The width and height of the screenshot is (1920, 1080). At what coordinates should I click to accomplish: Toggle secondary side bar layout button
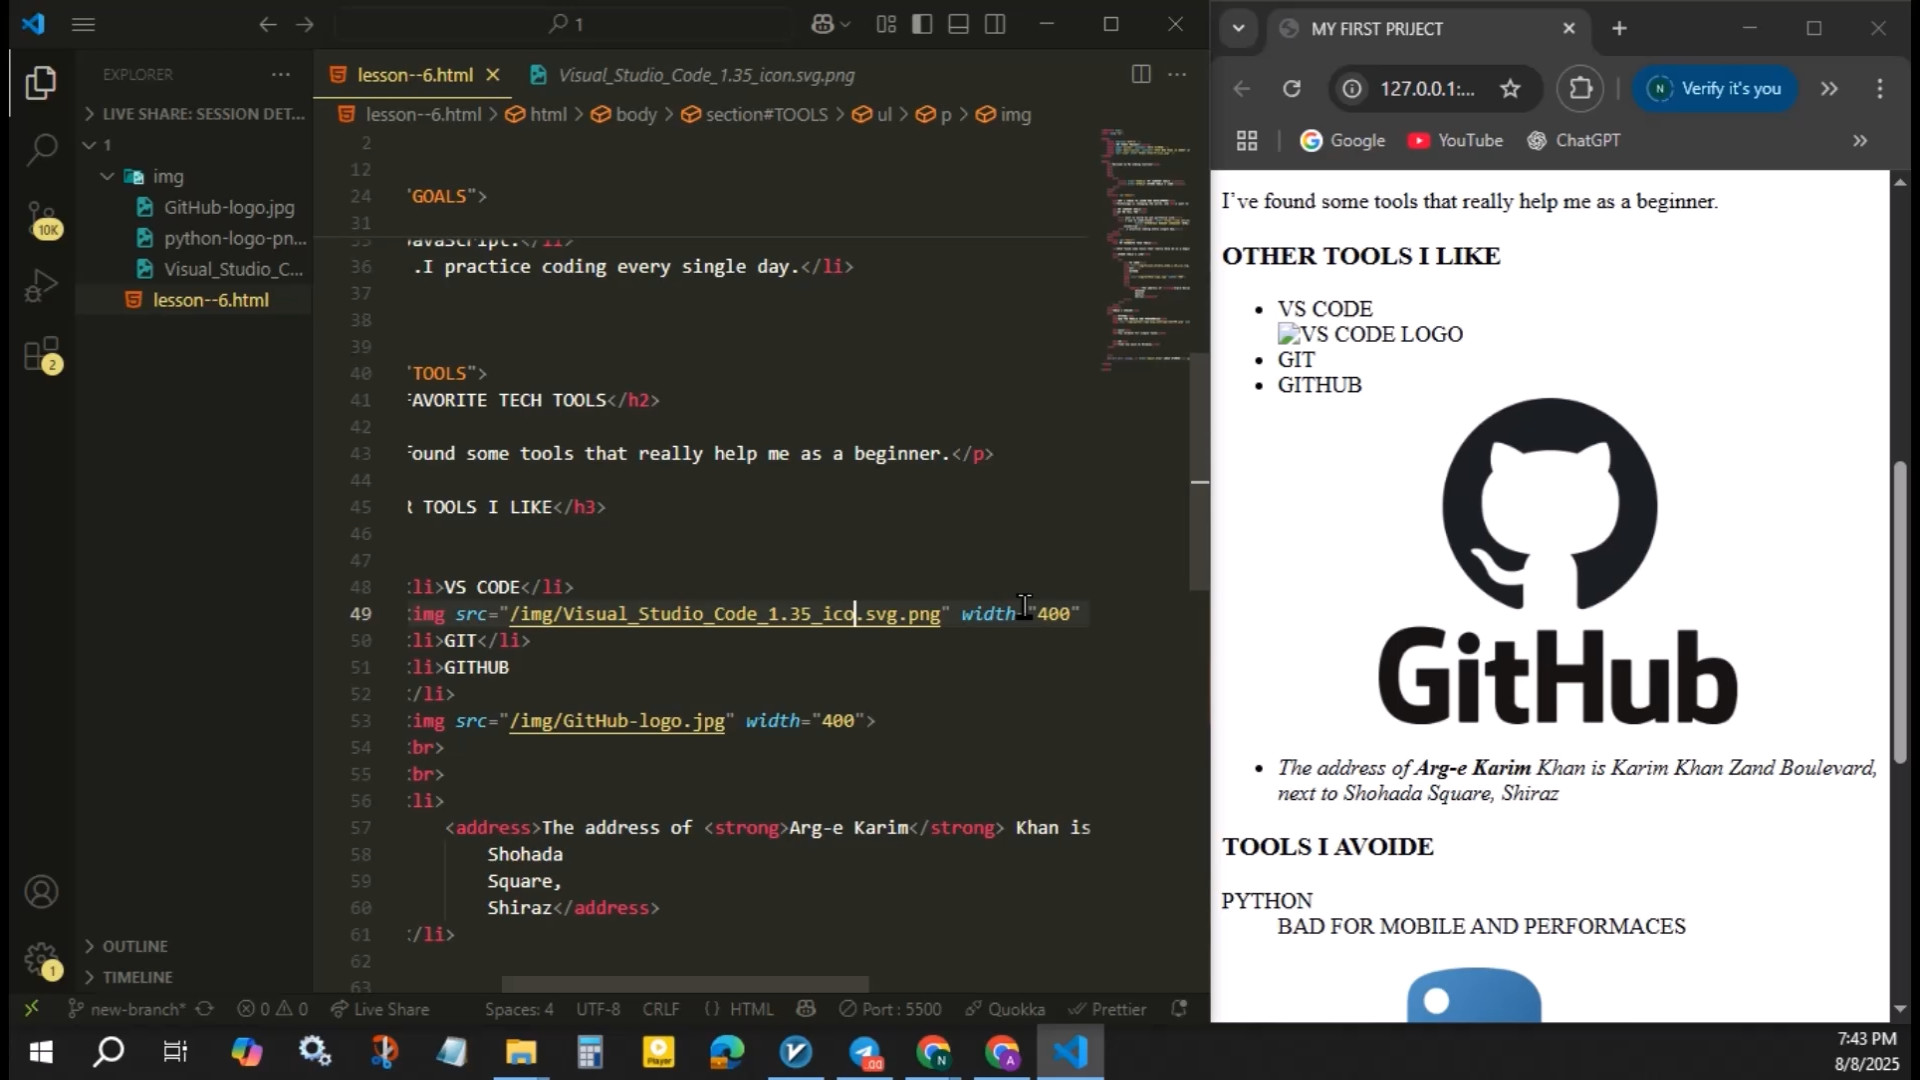[995, 24]
